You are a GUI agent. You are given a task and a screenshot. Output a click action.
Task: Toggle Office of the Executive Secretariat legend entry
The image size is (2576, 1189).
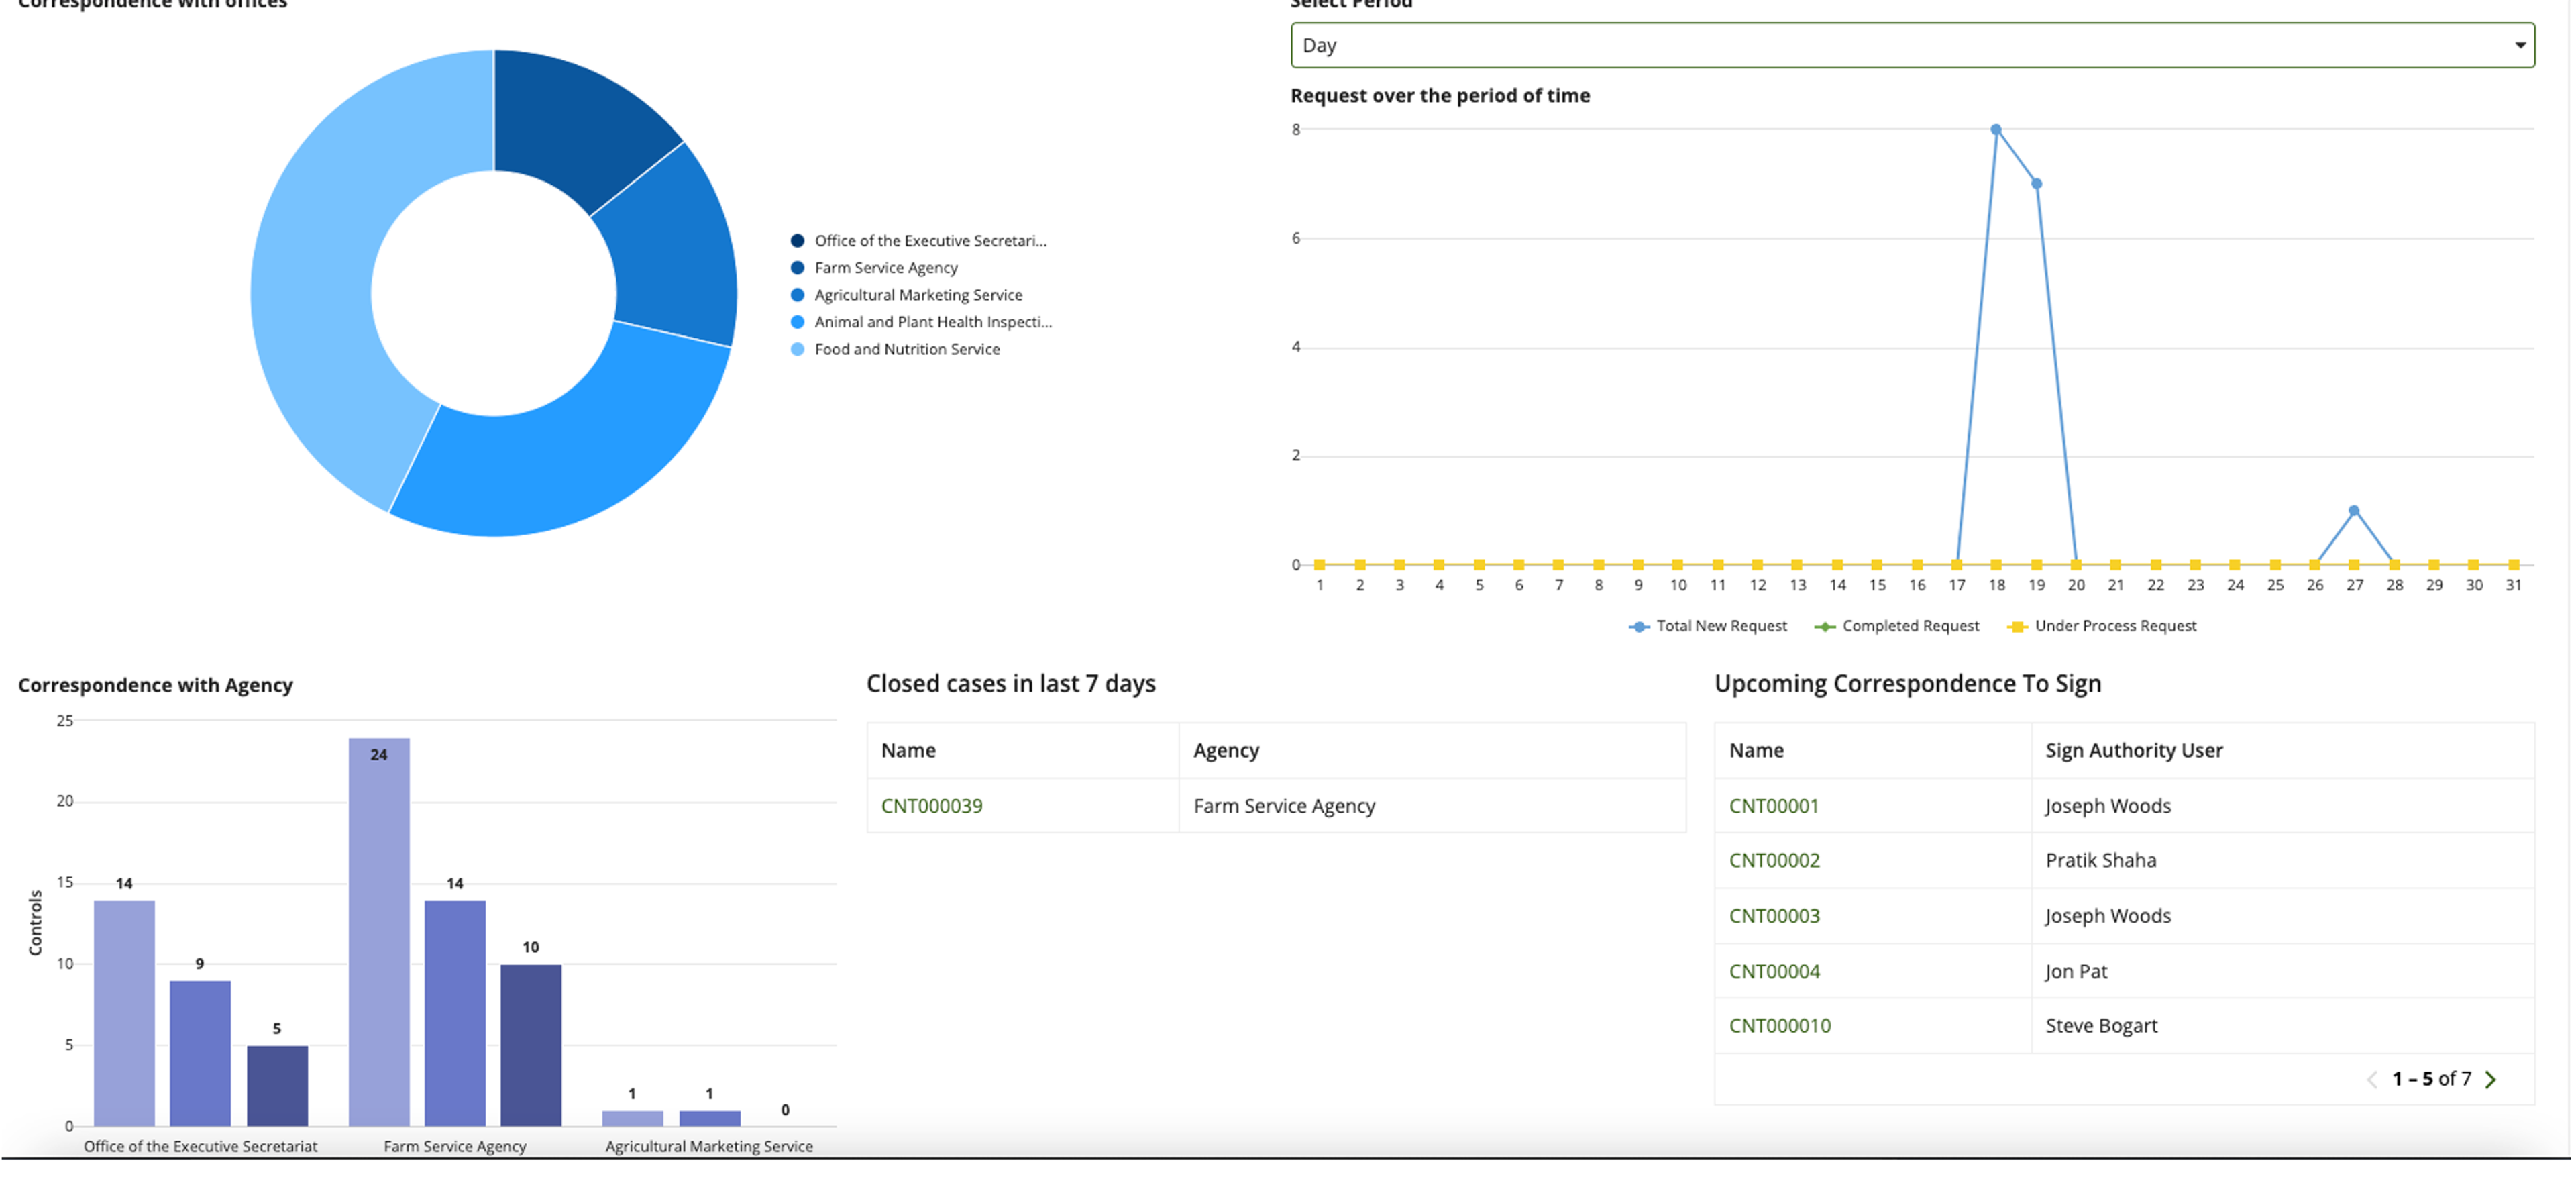click(918, 241)
